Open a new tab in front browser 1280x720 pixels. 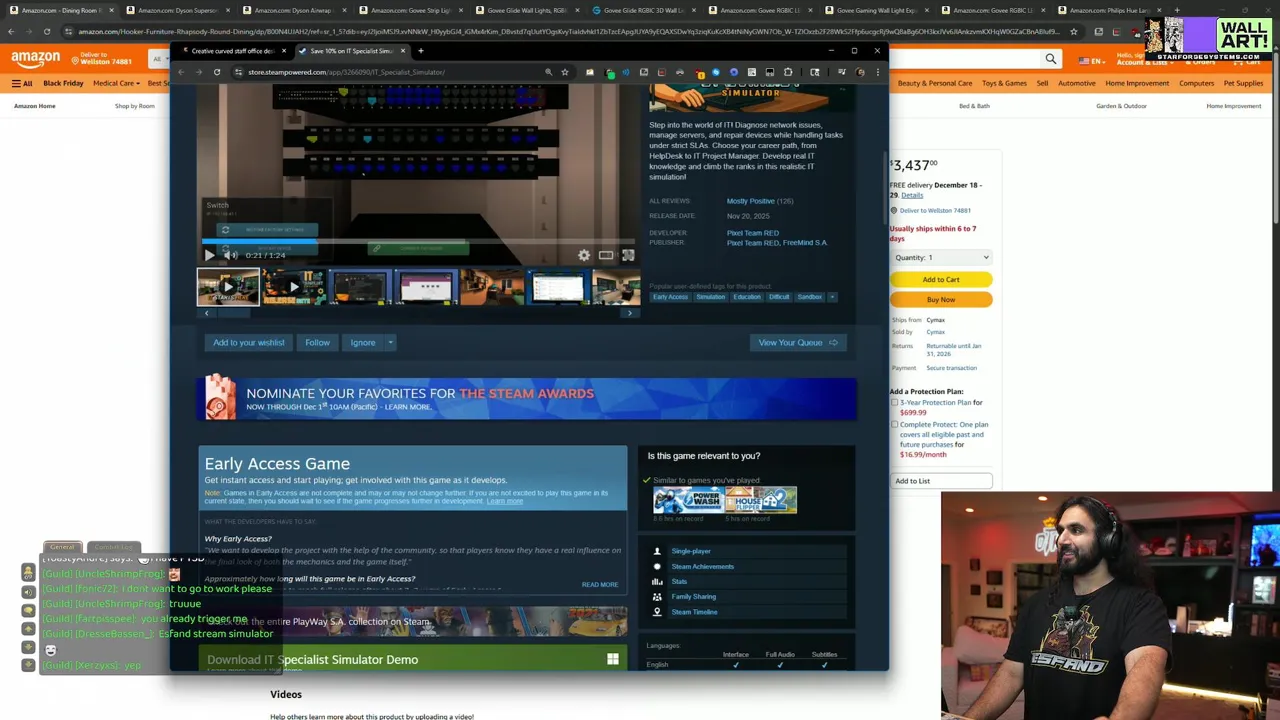click(420, 51)
